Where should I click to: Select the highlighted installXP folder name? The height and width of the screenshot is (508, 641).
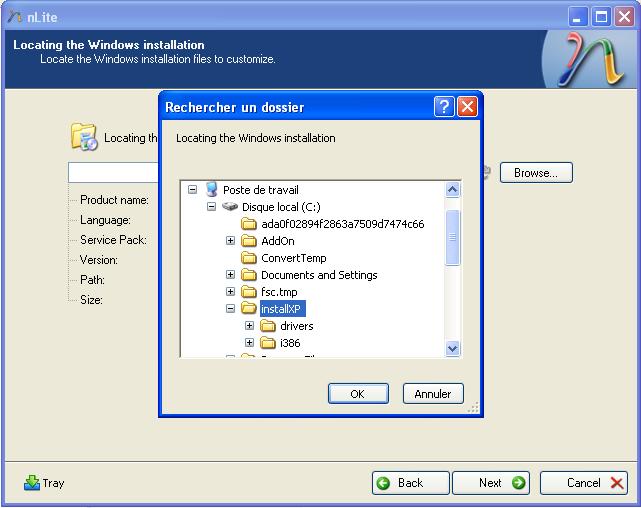pos(282,309)
